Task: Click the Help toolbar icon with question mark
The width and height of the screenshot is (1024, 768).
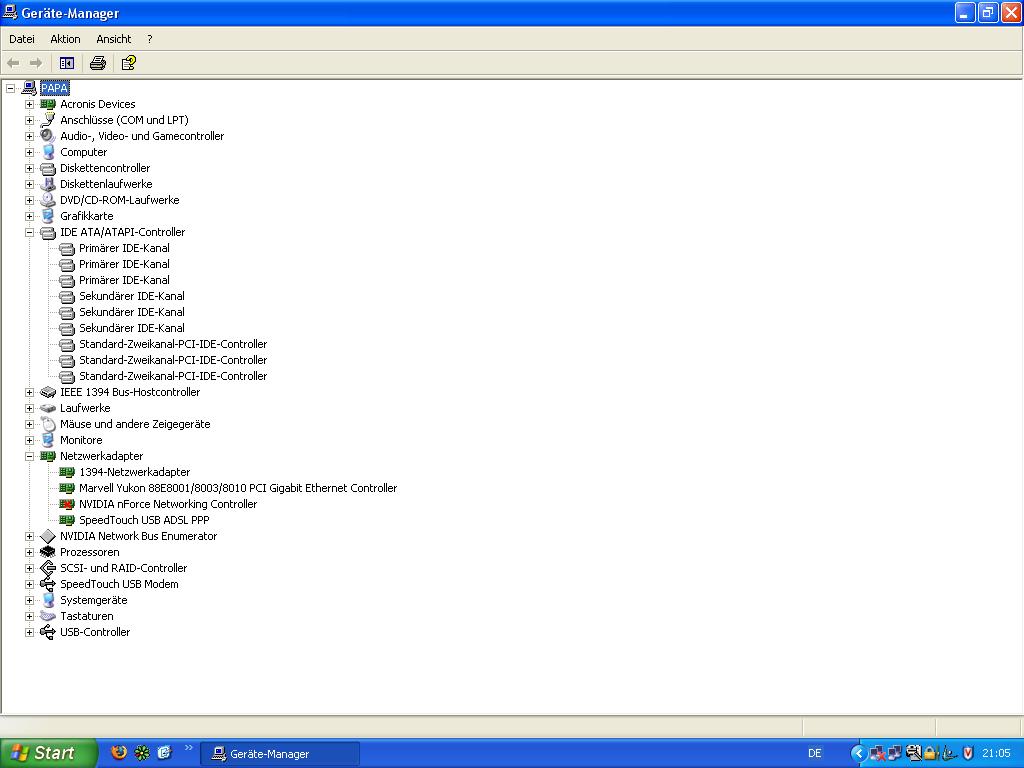Action: (x=129, y=63)
